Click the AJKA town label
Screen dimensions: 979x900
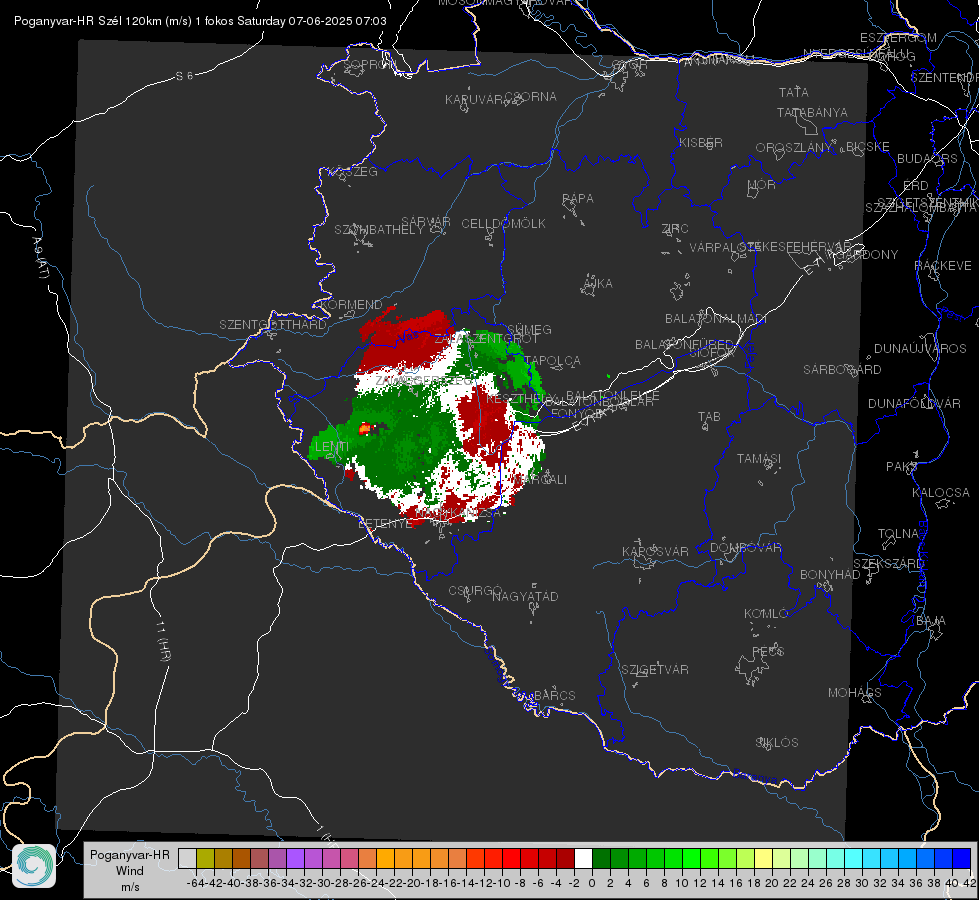point(598,284)
